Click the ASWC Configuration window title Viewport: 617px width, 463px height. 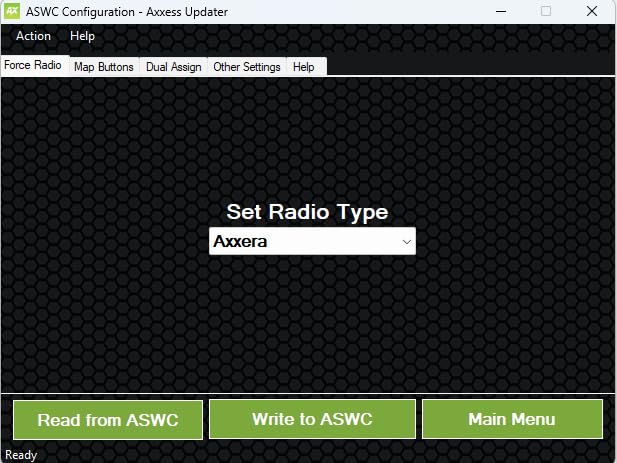(x=127, y=12)
